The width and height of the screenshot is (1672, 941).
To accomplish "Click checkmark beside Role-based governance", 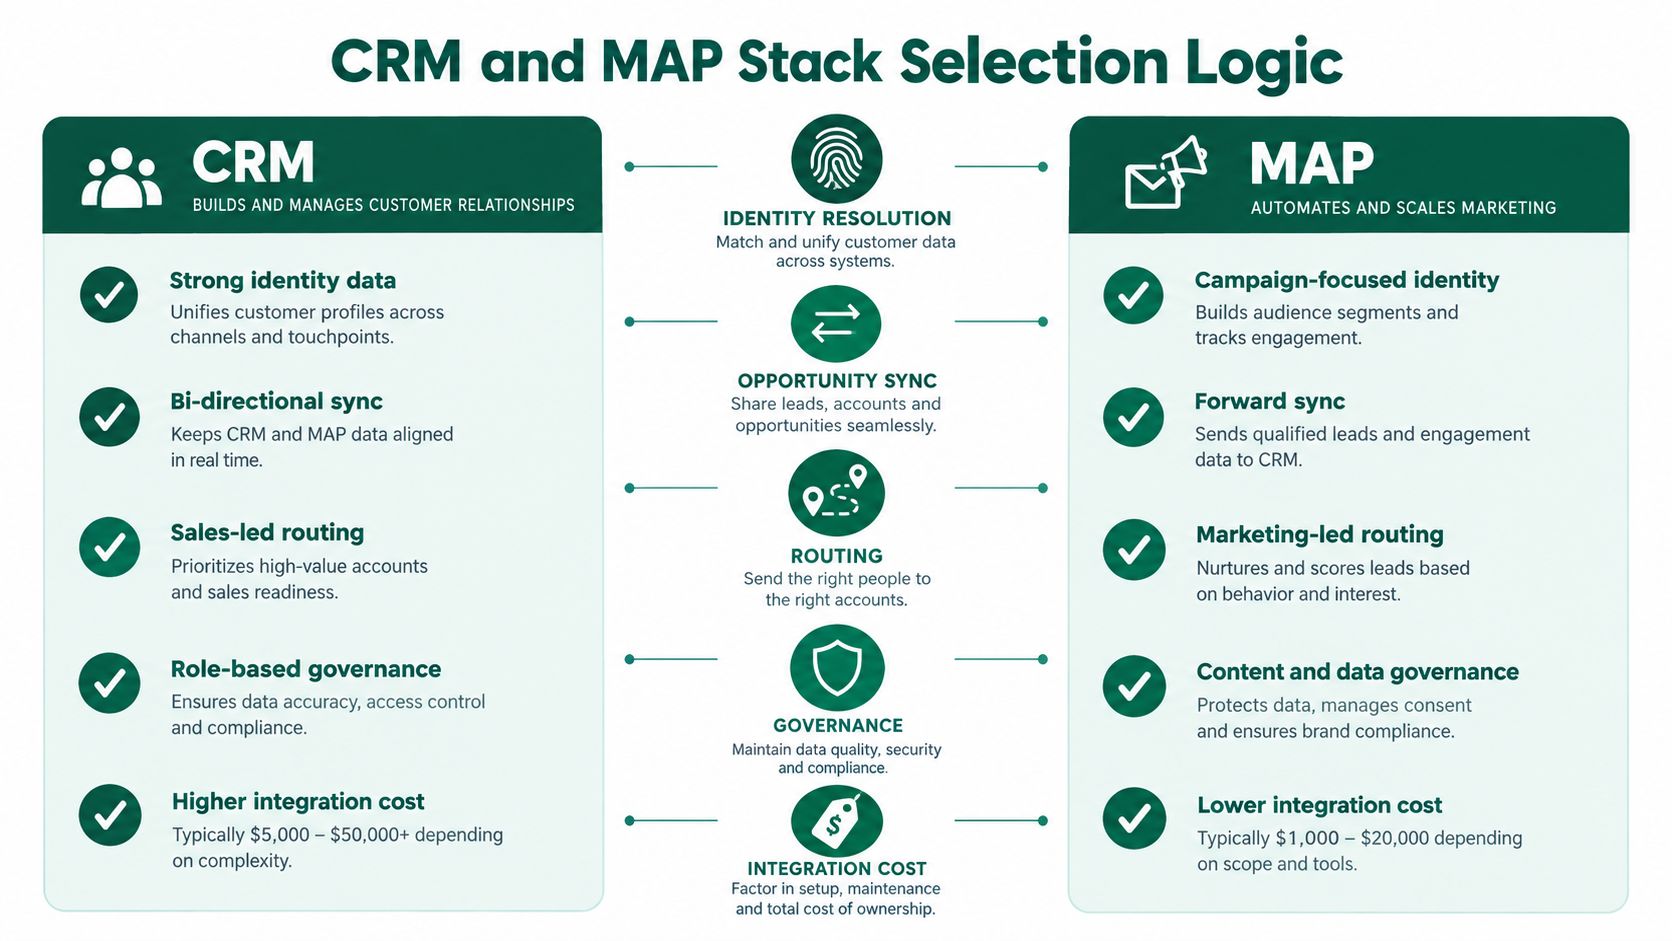I will tap(110, 683).
